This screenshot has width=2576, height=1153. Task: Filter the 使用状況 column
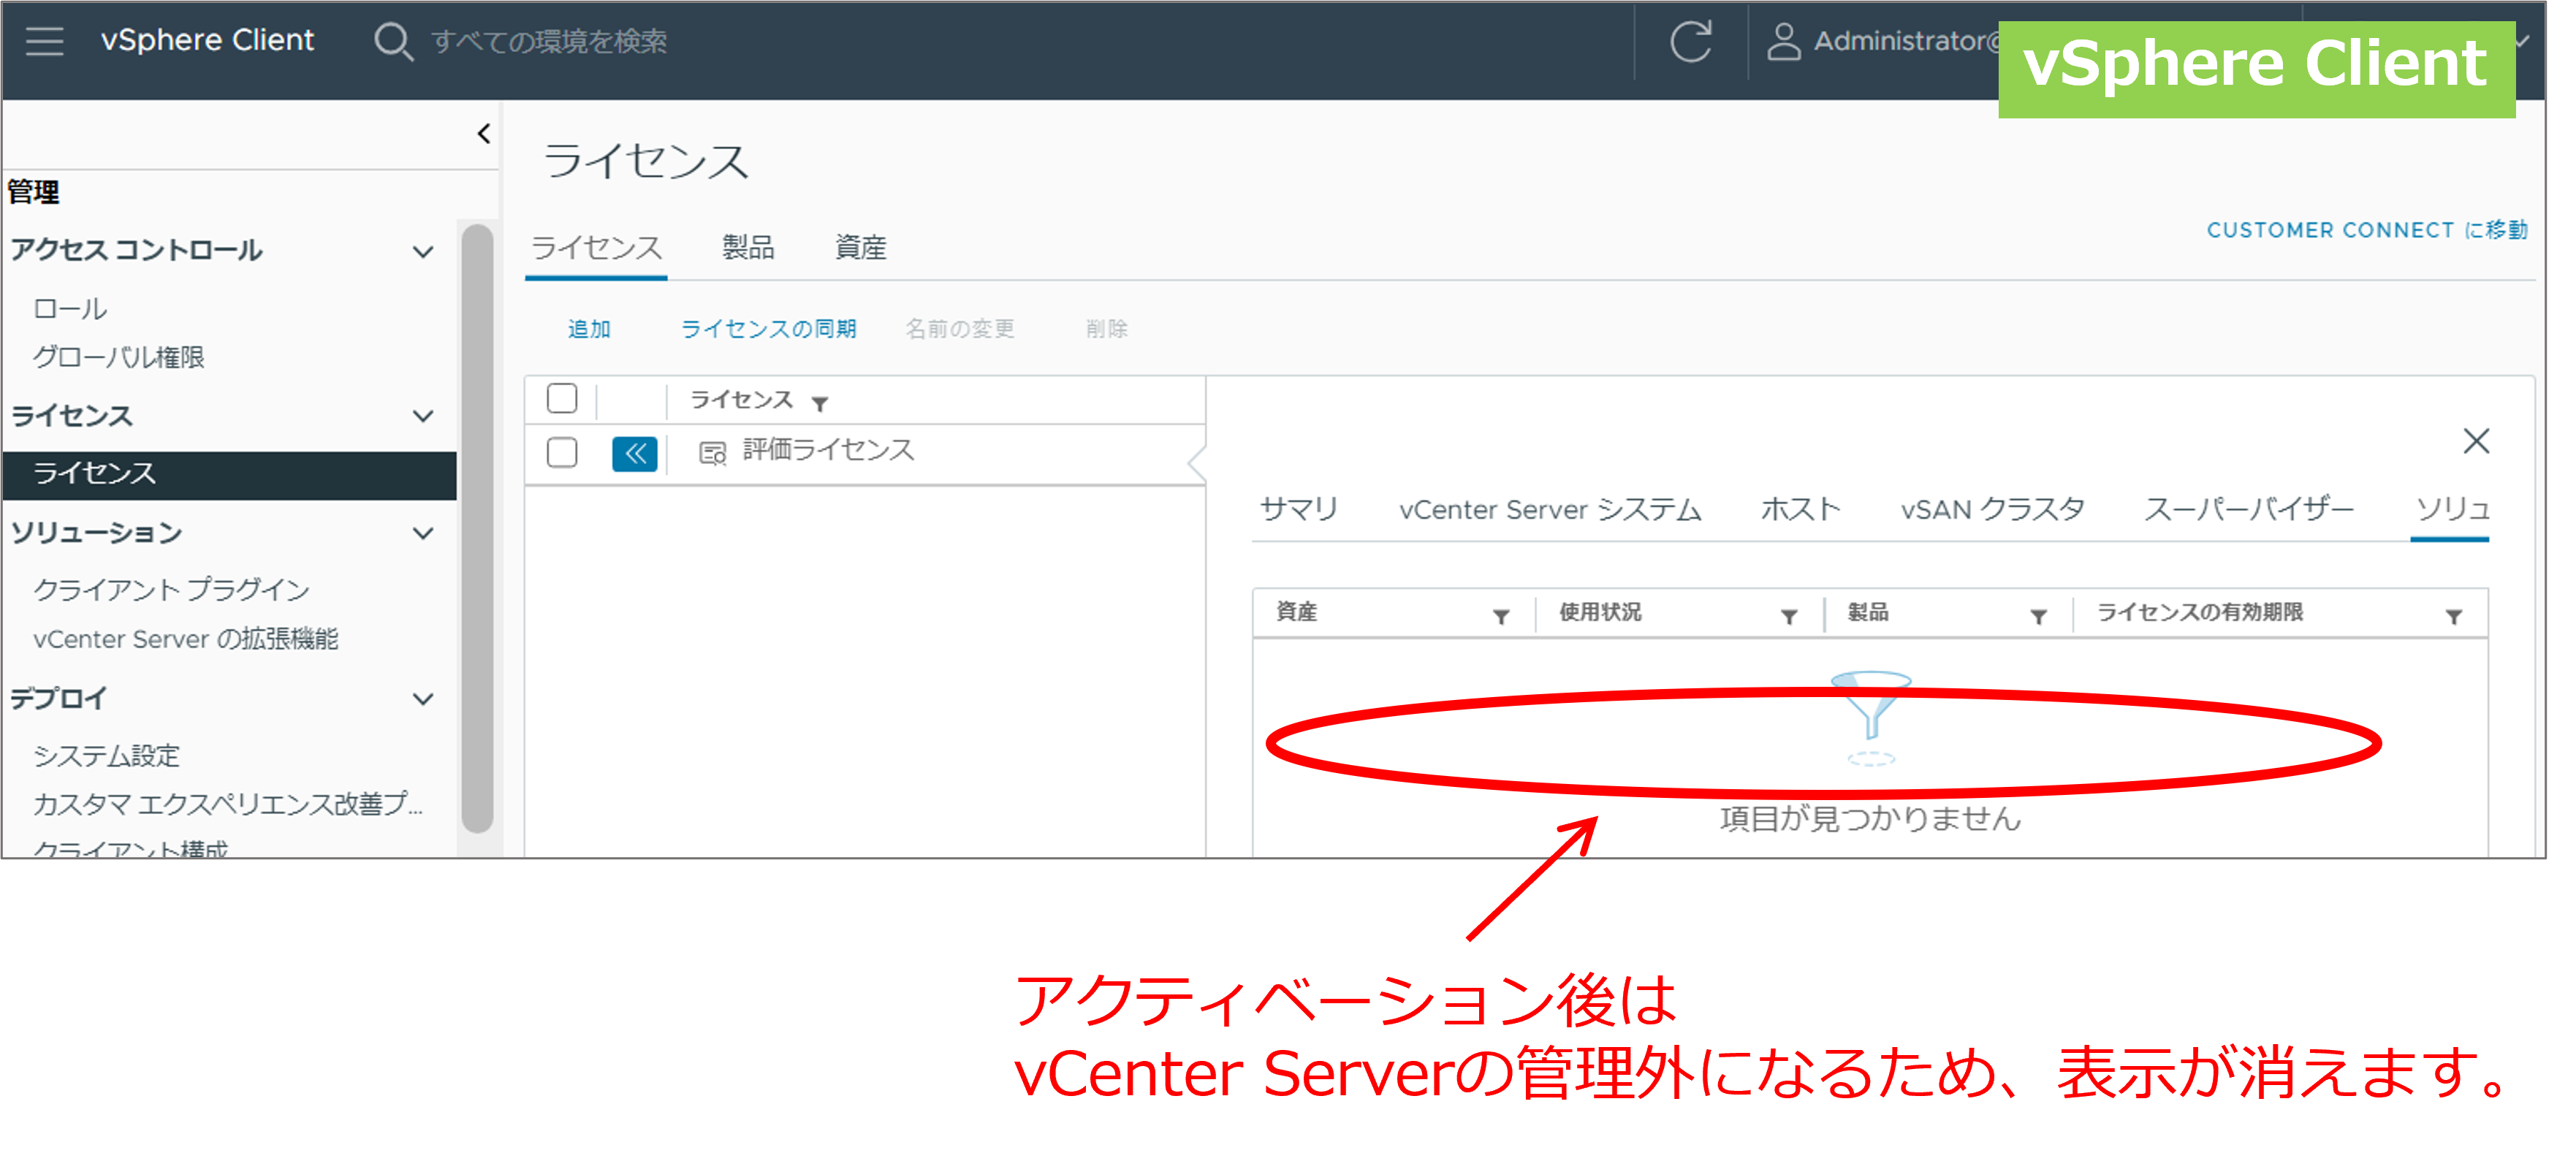pos(1789,616)
